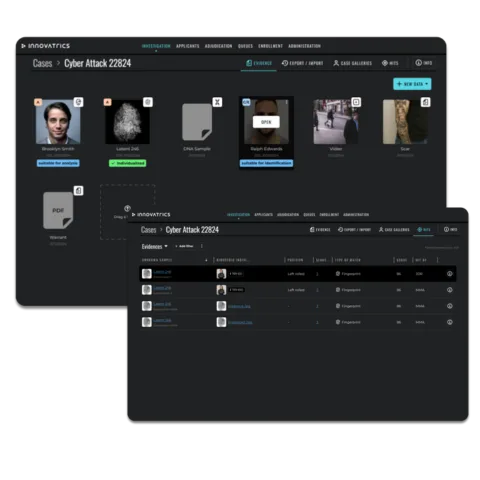Screen dimensions: 480x480
Task: Click the Position column header
Action: (295, 260)
